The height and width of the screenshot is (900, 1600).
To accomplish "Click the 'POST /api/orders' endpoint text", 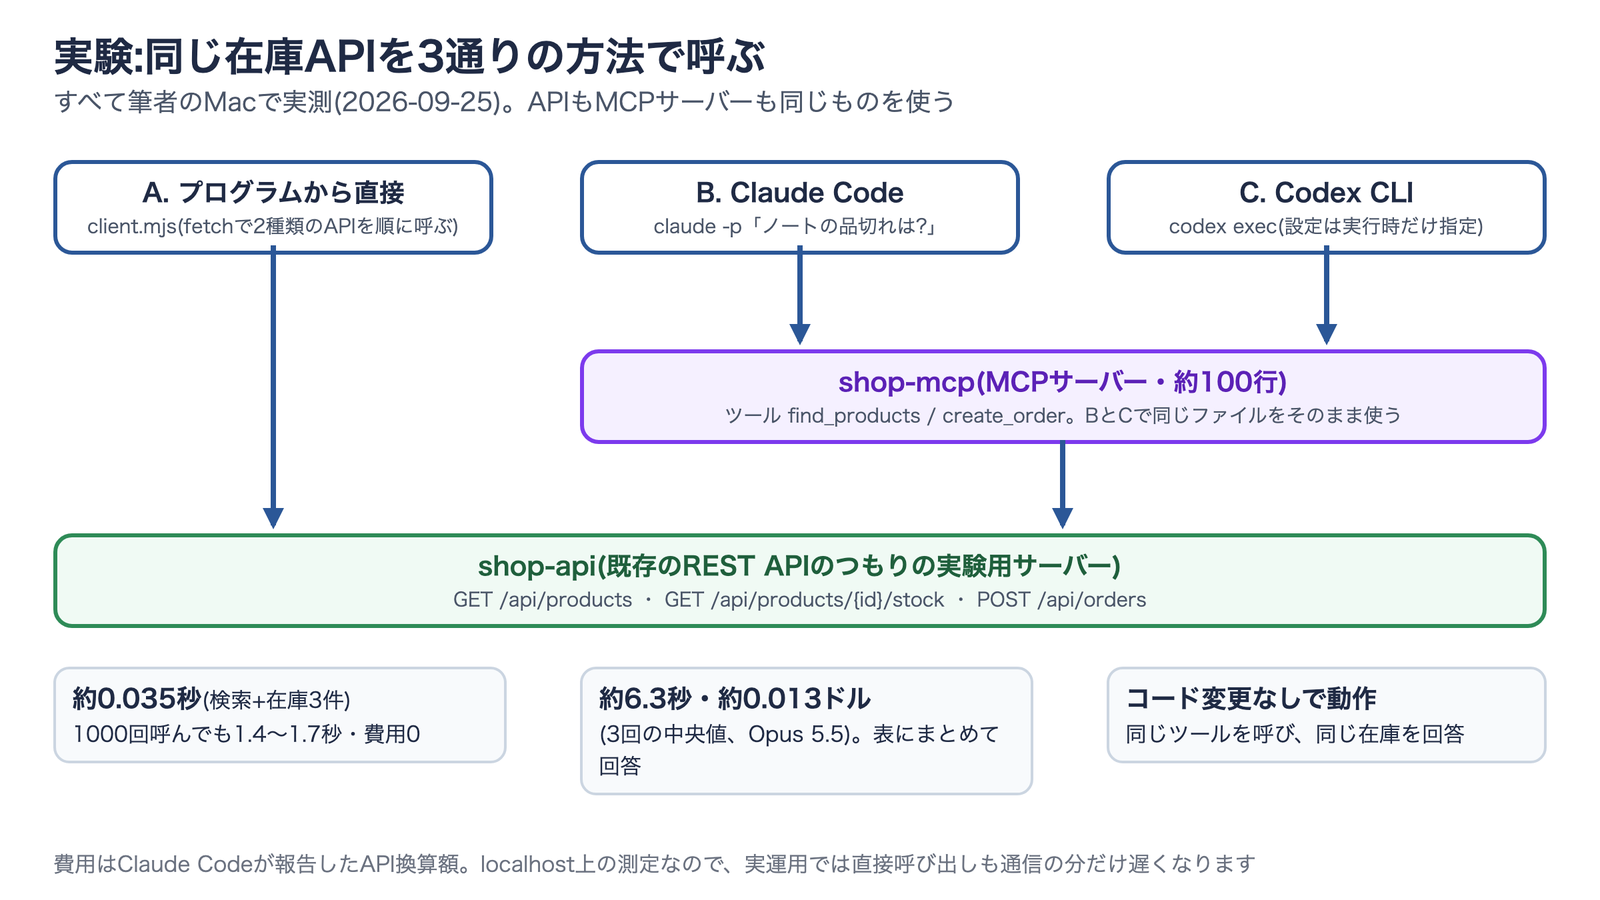I will (1061, 600).
